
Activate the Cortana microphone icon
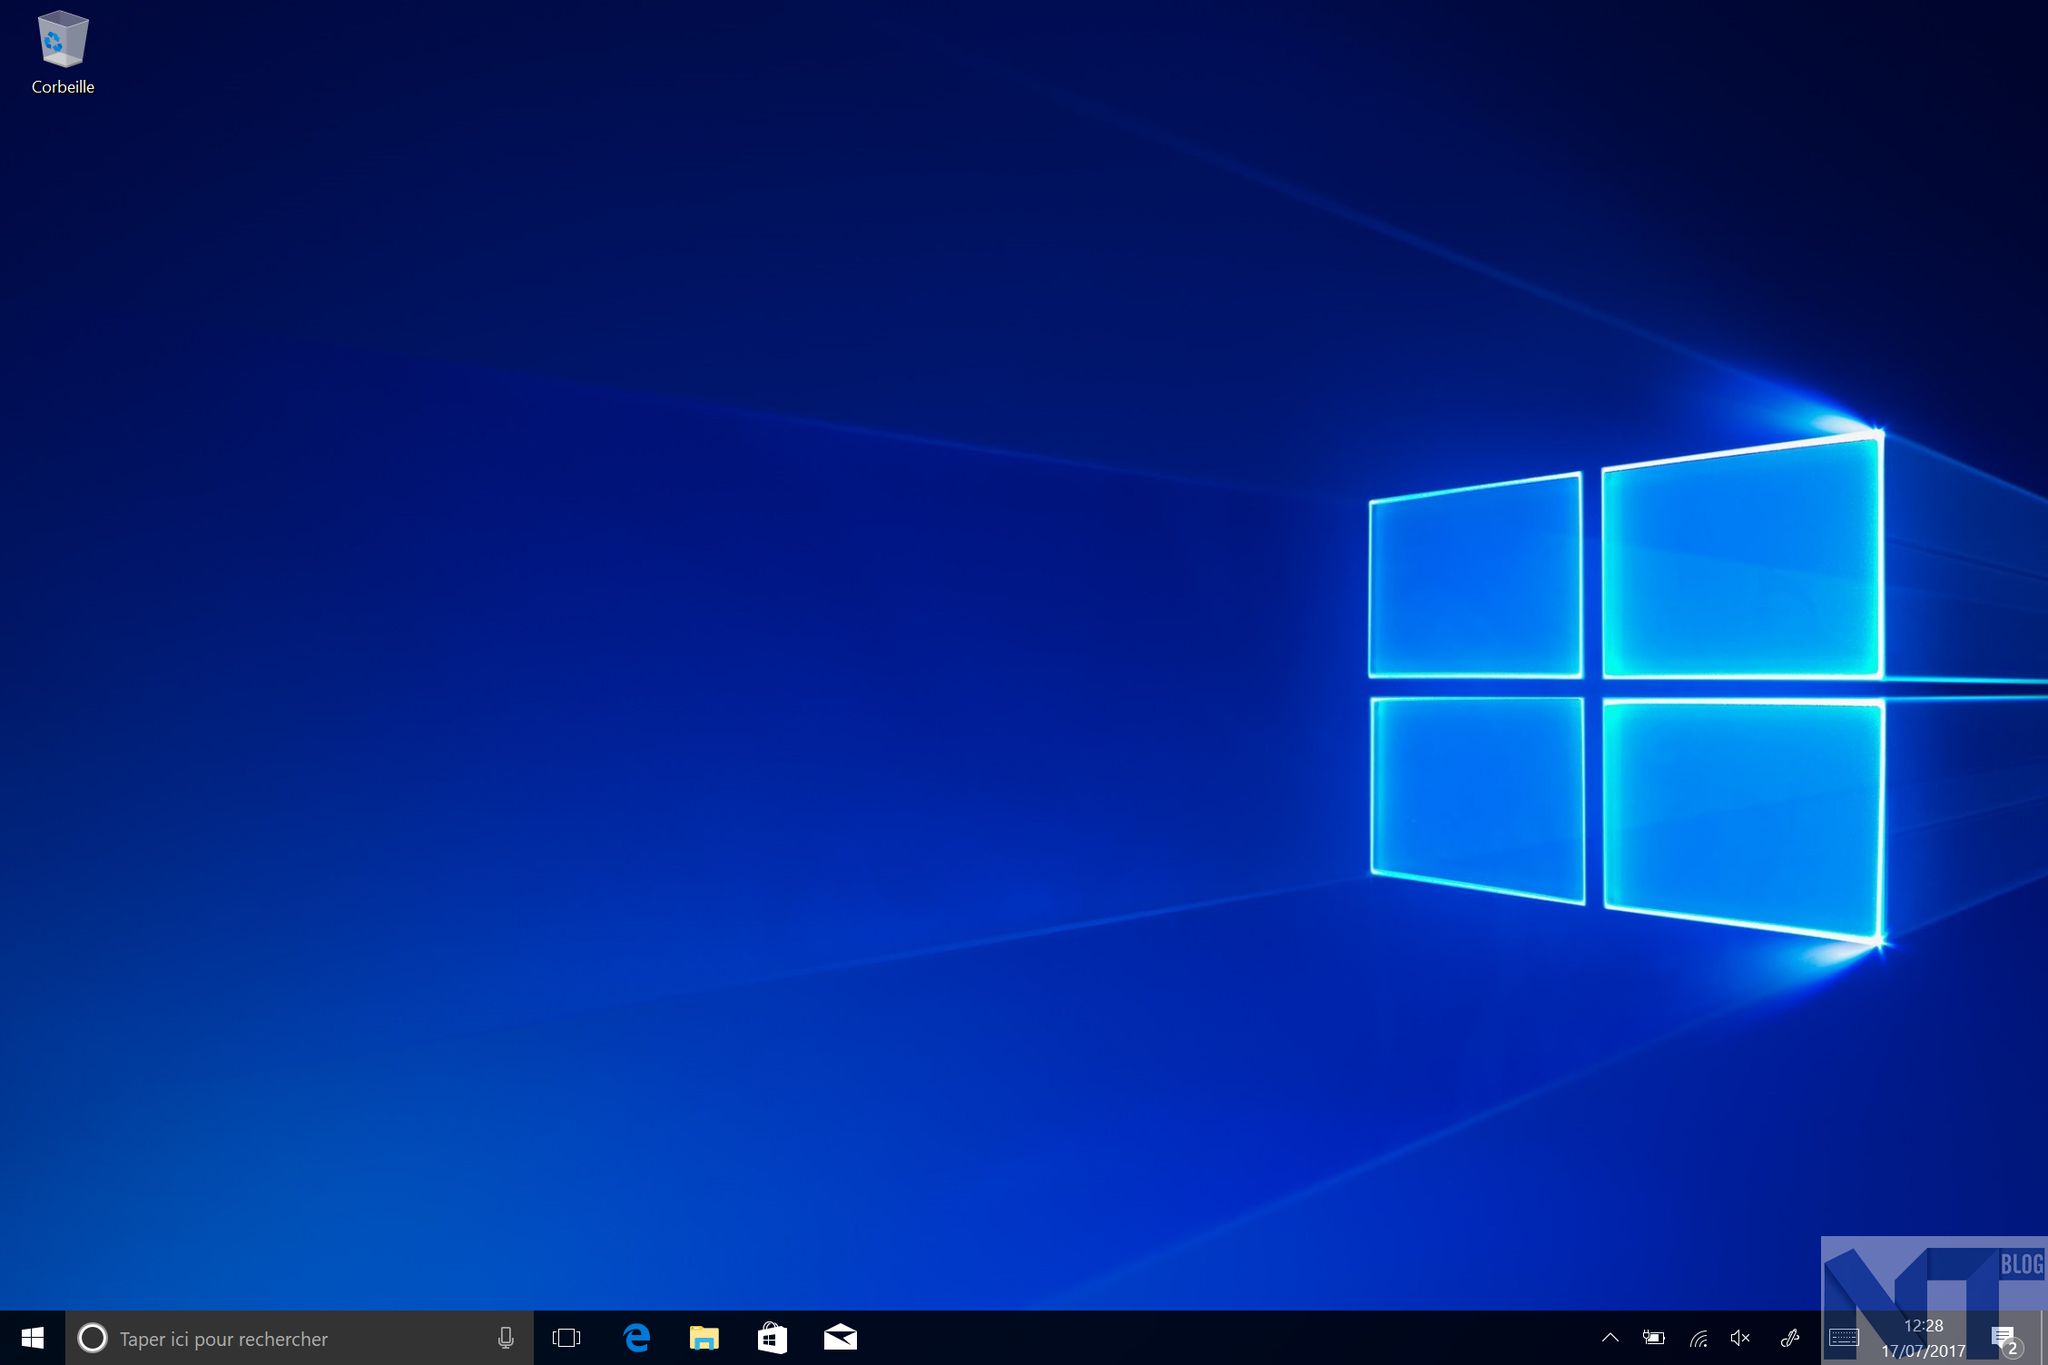[x=506, y=1338]
